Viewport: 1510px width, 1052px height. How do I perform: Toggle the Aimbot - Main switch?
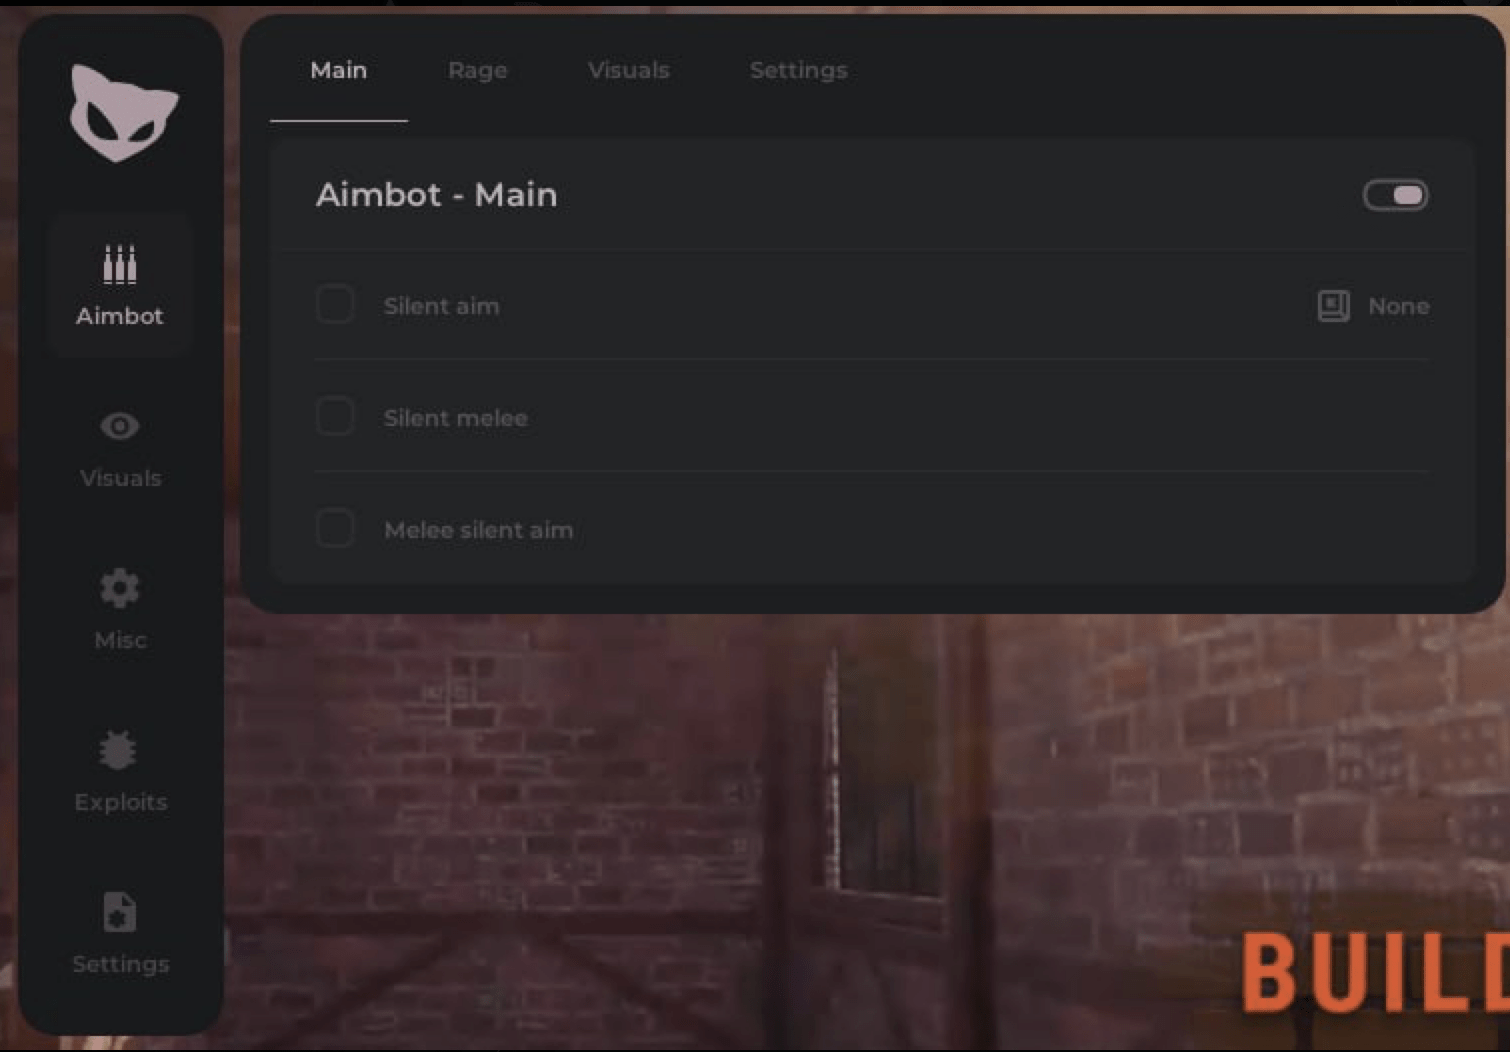(x=1395, y=195)
